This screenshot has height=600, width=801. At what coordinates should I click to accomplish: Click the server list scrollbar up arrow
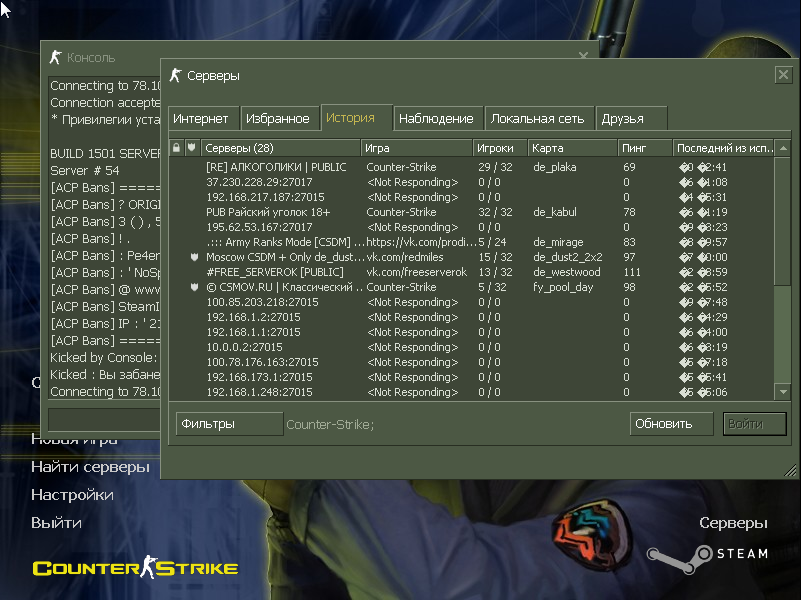pyautogui.click(x=783, y=149)
